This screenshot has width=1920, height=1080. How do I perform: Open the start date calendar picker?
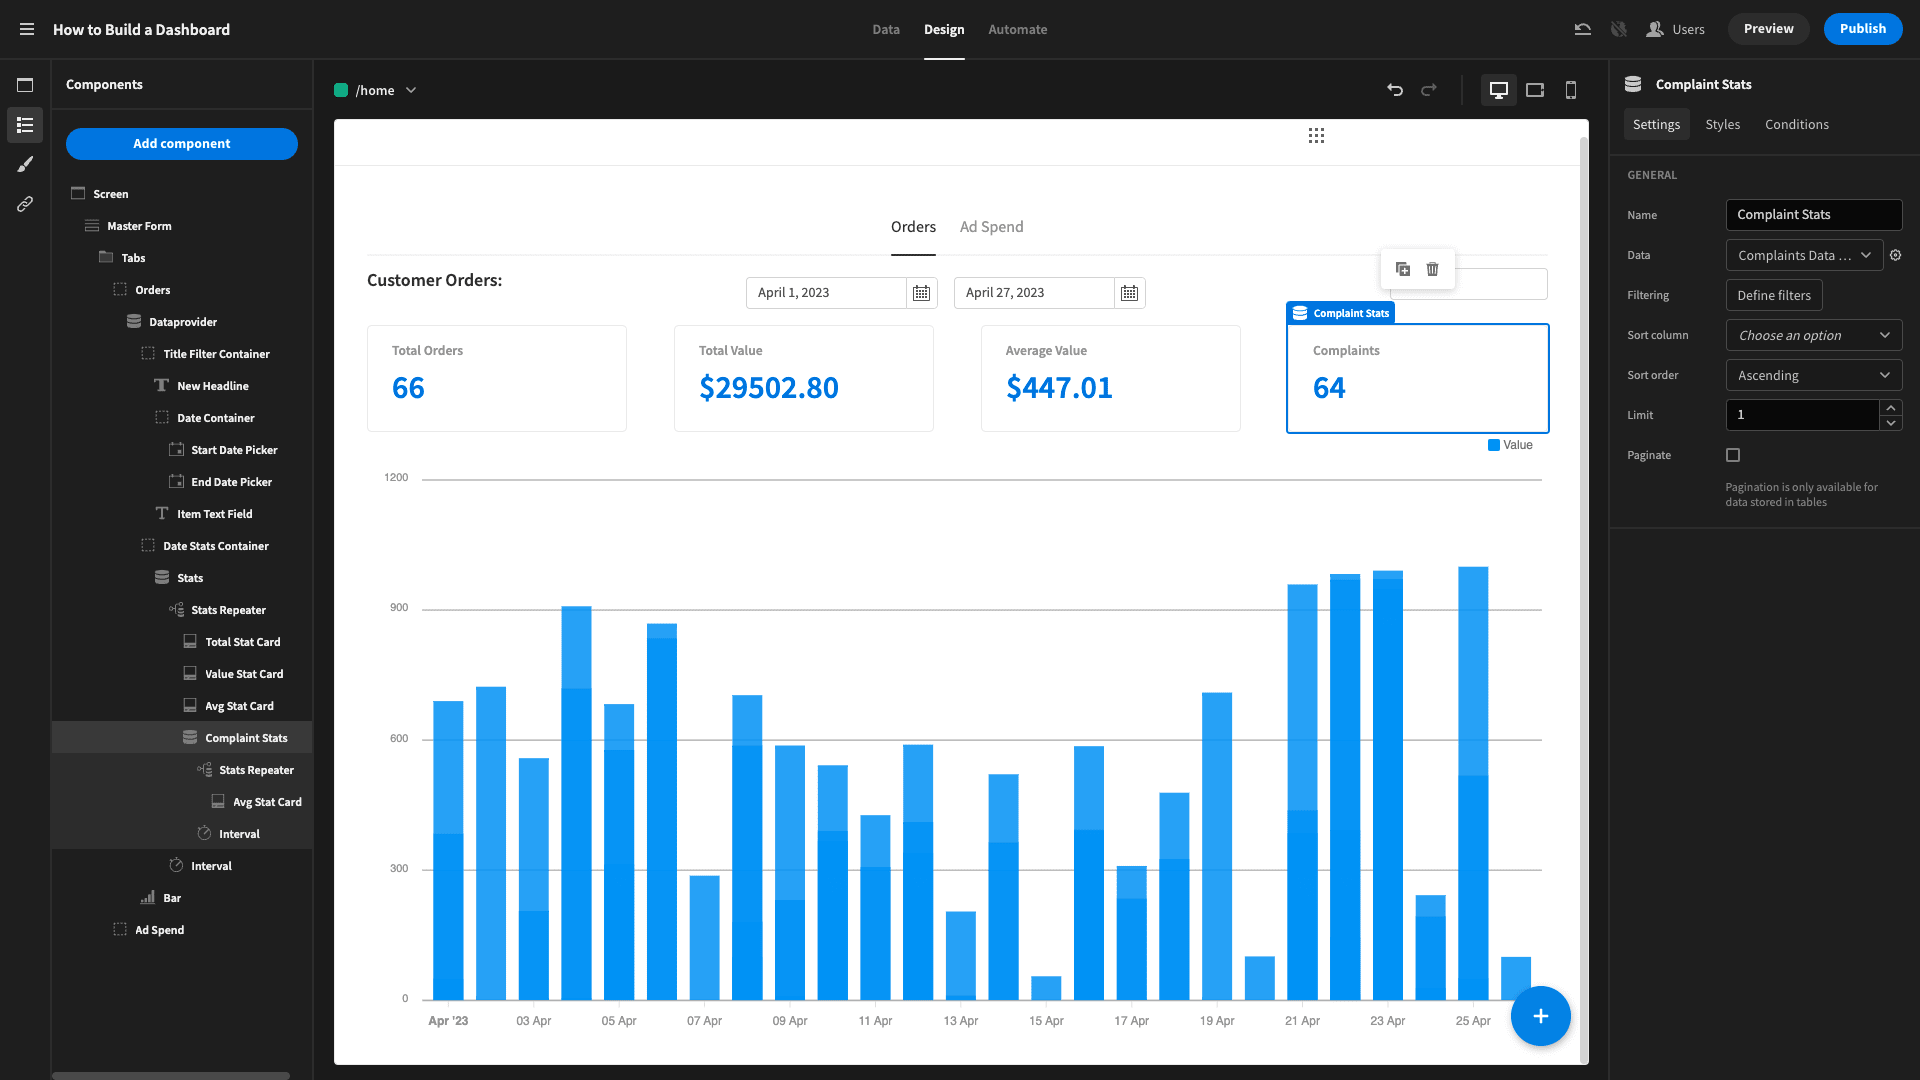pyautogui.click(x=921, y=293)
